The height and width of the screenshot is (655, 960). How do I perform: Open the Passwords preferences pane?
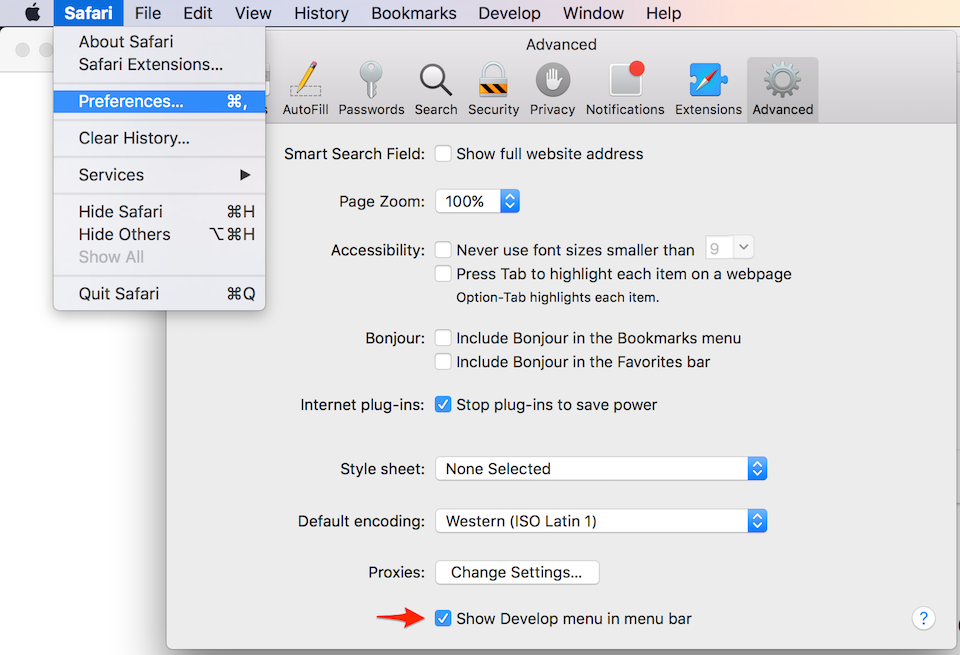[371, 89]
